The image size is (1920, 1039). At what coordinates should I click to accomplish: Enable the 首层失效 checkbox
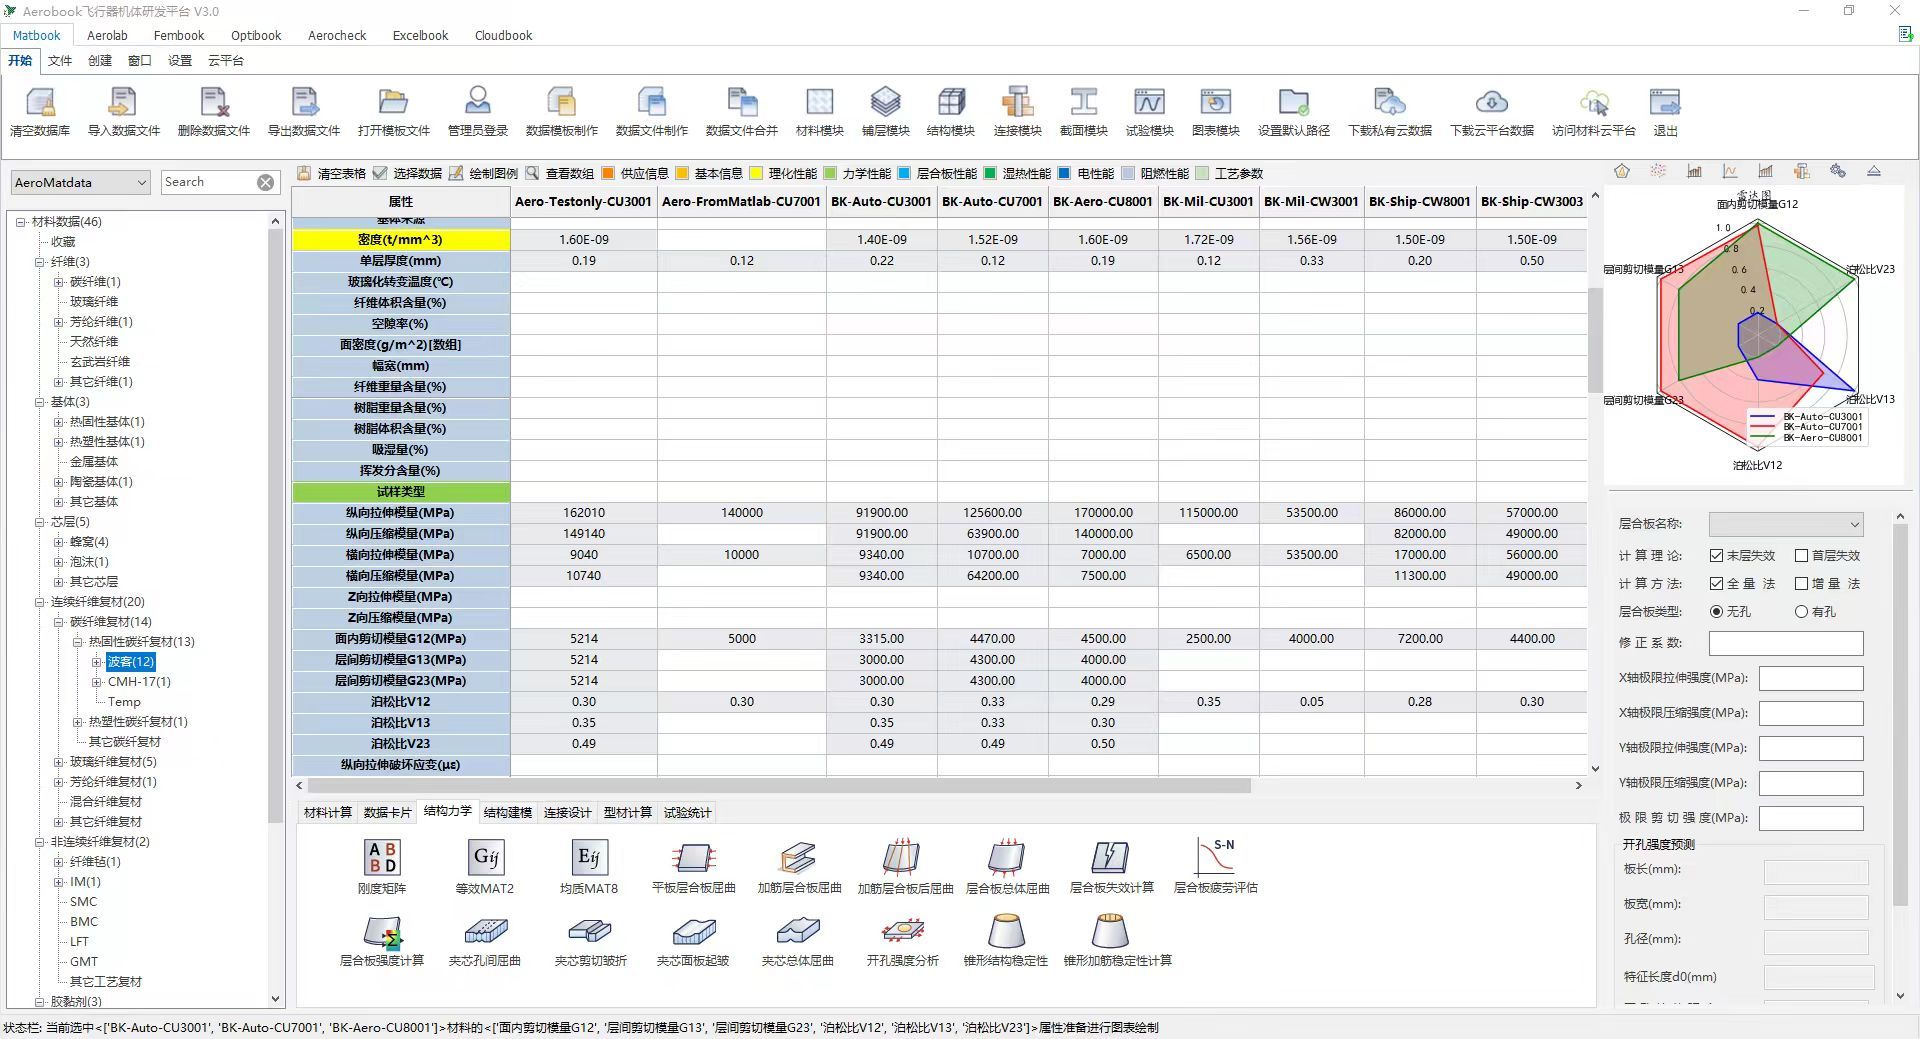click(1802, 556)
